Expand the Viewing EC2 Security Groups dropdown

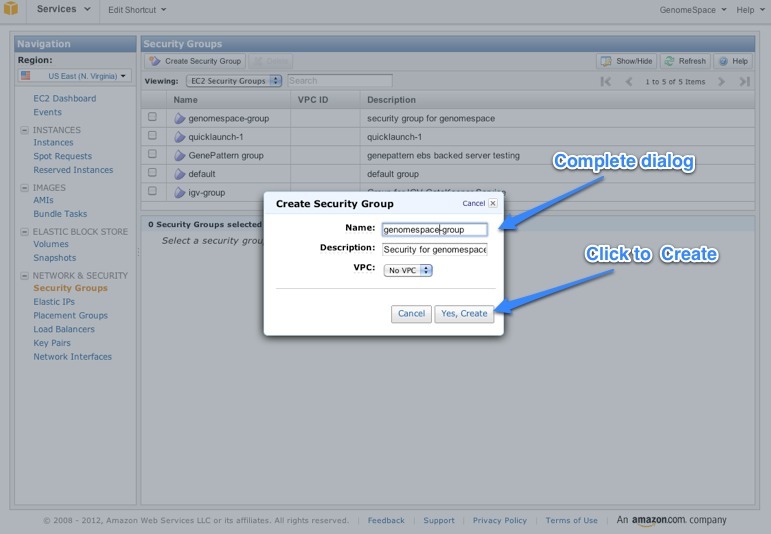click(x=233, y=81)
